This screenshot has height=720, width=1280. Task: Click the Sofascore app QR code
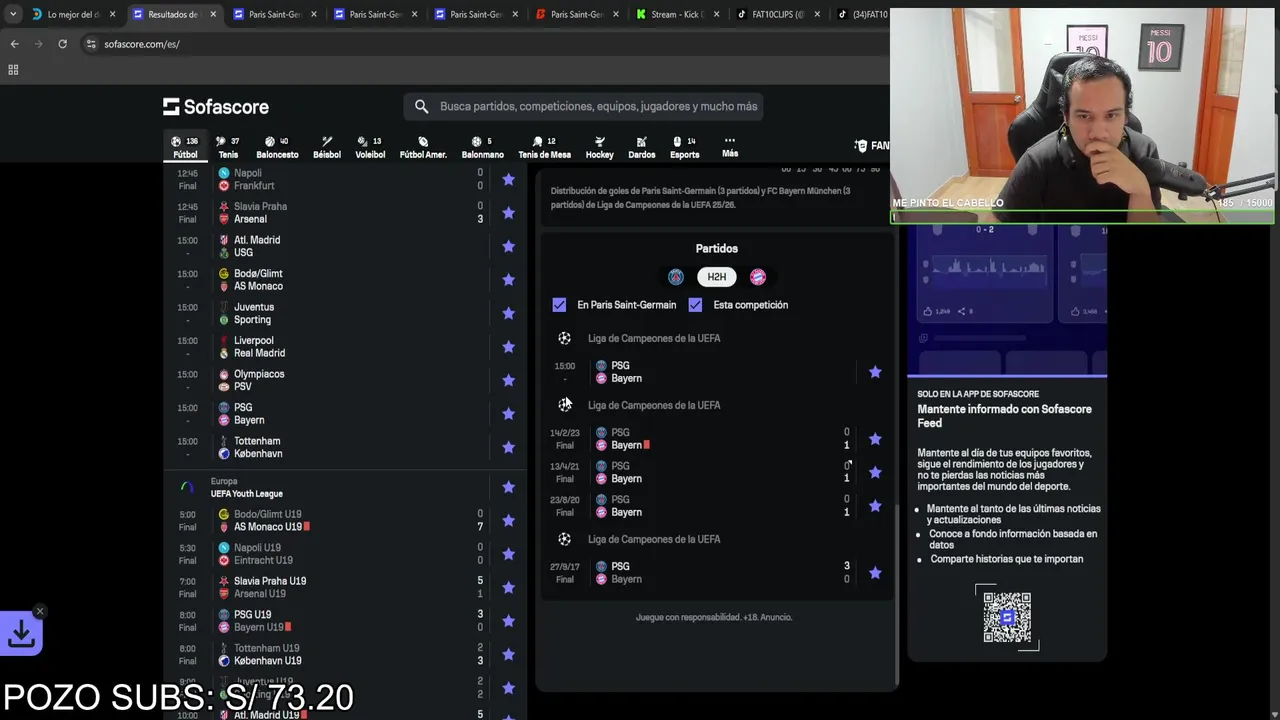(1007, 617)
